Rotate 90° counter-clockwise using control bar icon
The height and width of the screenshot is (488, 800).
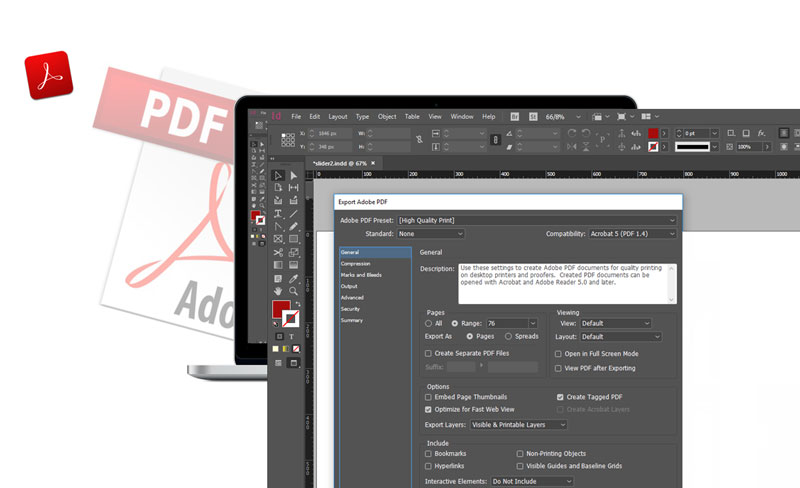click(x=586, y=133)
